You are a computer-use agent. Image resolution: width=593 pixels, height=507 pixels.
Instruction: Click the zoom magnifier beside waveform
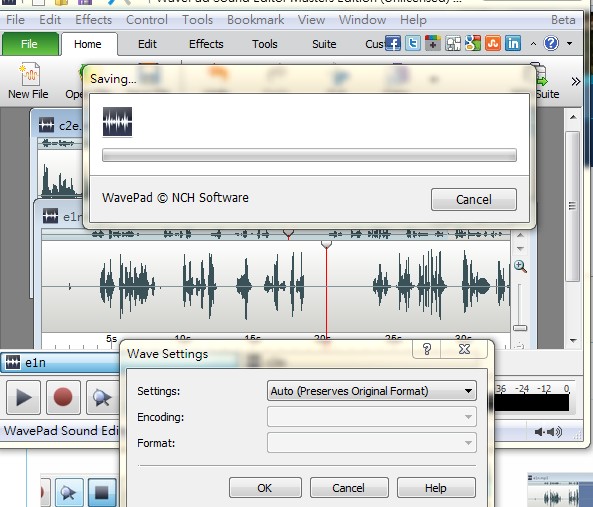tap(520, 266)
